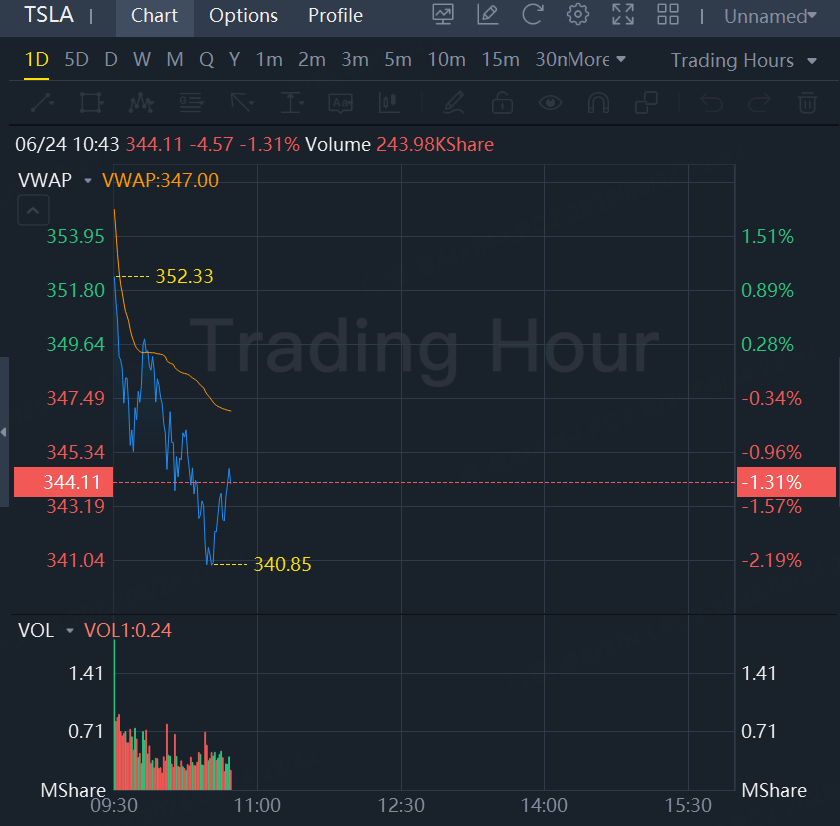Screen dimensions: 840x826
Task: Click the 243.98KShare volume value
Action: (x=435, y=145)
